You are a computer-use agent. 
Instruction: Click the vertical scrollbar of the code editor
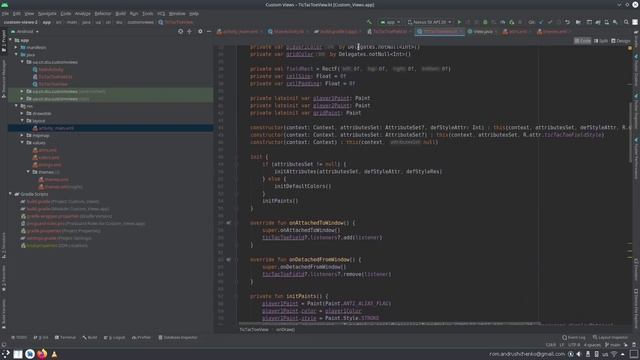pos(630,131)
